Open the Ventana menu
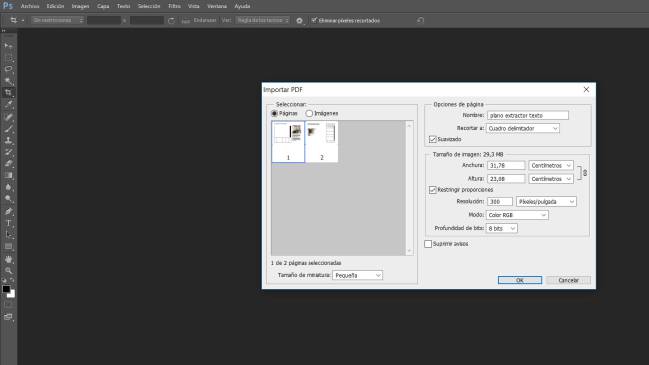The height and width of the screenshot is (365, 649). point(217,6)
